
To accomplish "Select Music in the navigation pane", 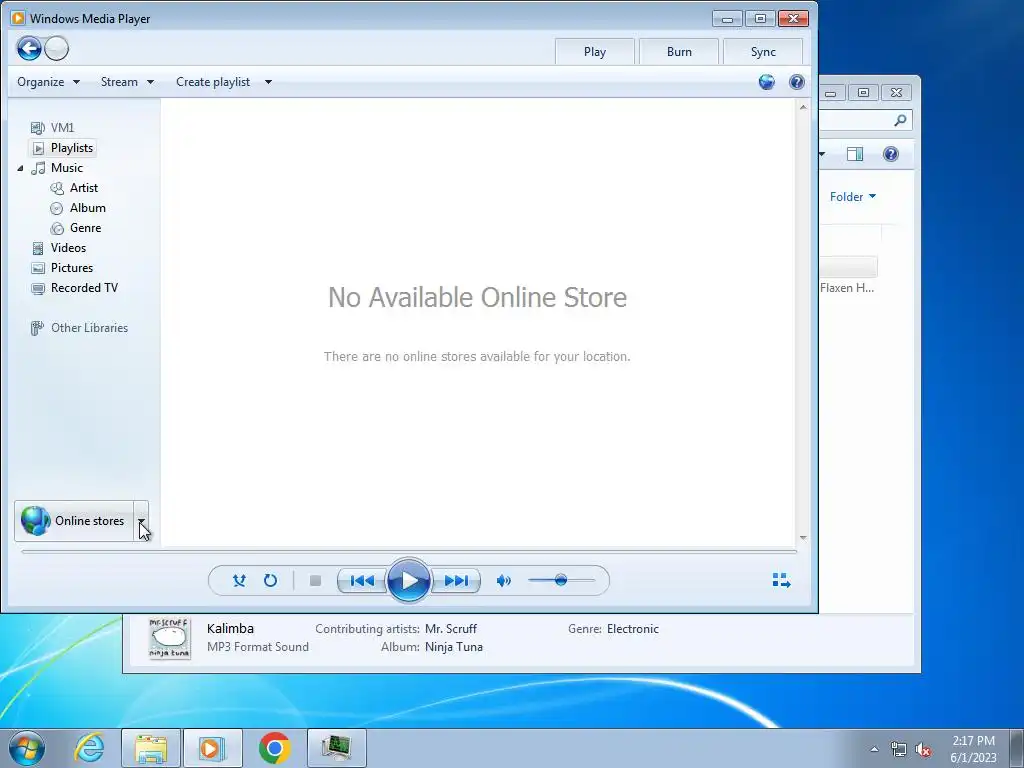I will click(x=57, y=168).
